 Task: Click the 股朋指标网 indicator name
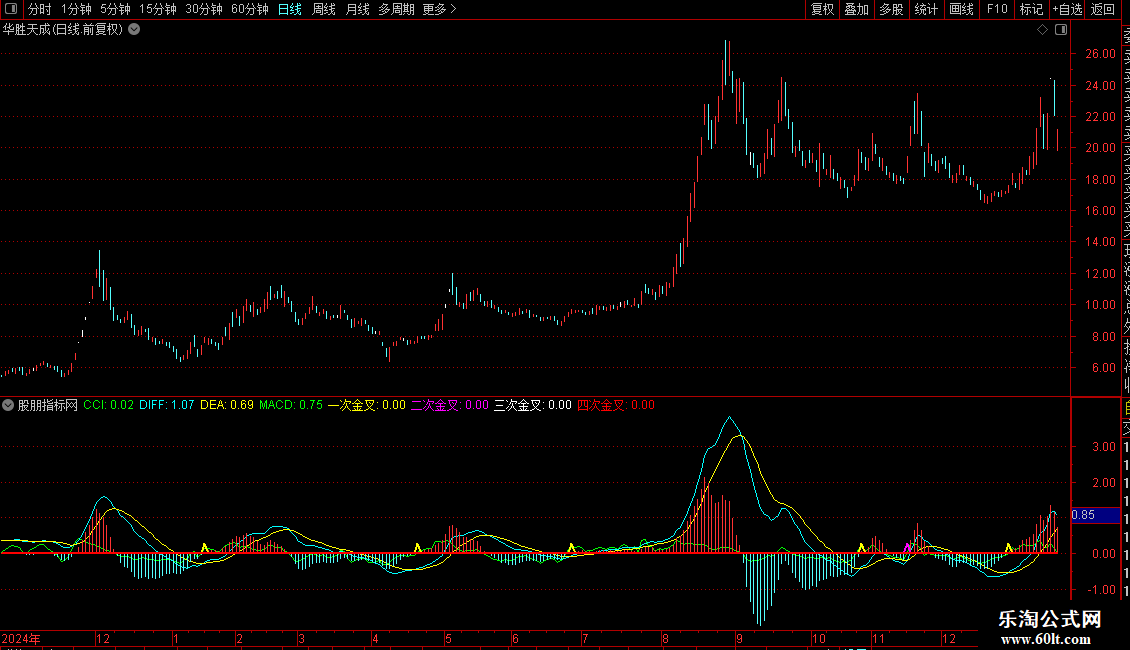(48, 405)
